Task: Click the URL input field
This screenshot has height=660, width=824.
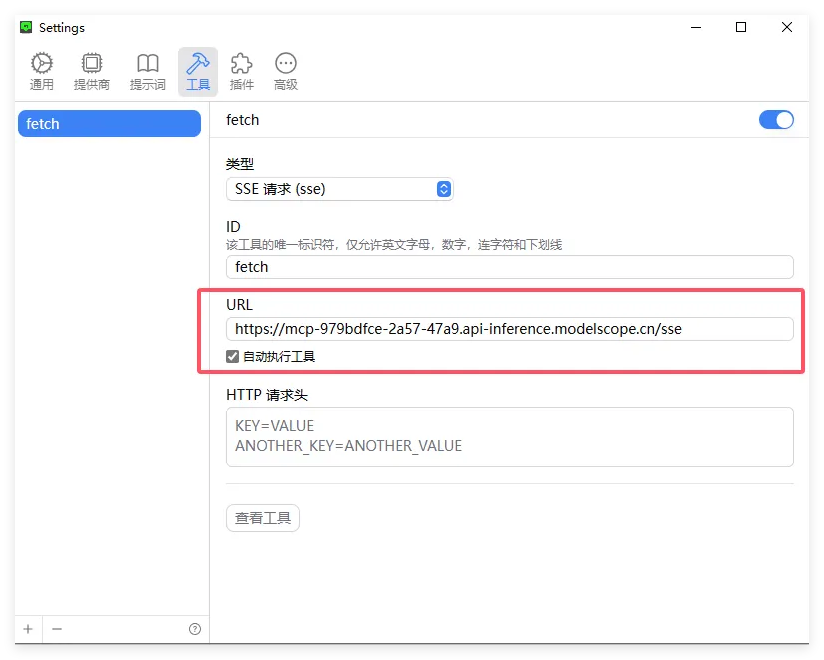Action: point(509,329)
